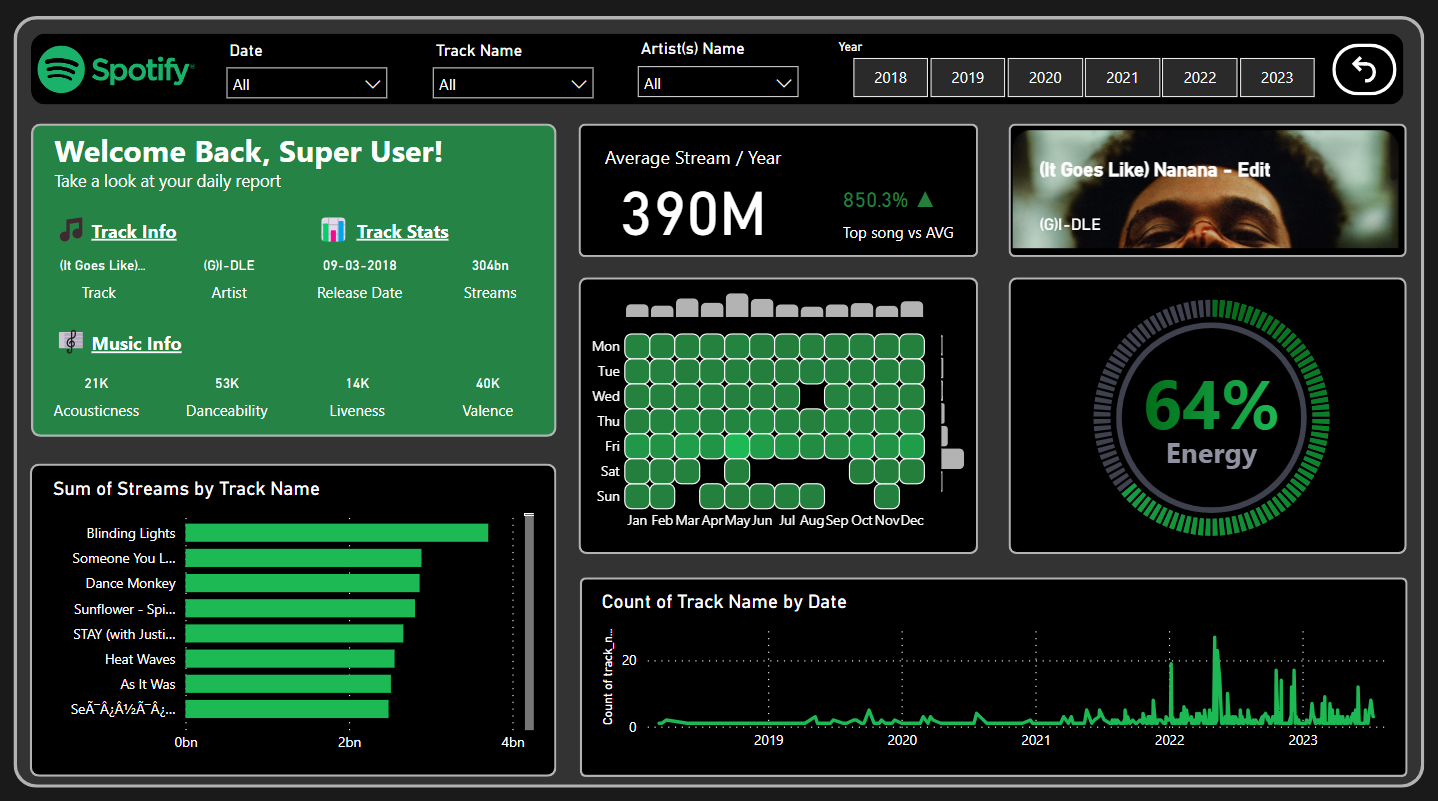Viewport: 1438px width, 801px height.
Task: Click the 64% Energy gauge
Action: (x=1209, y=416)
